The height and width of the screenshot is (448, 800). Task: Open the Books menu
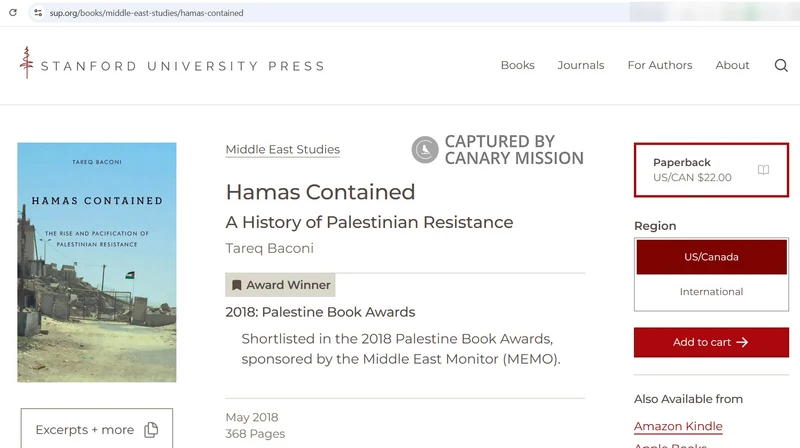(517, 65)
